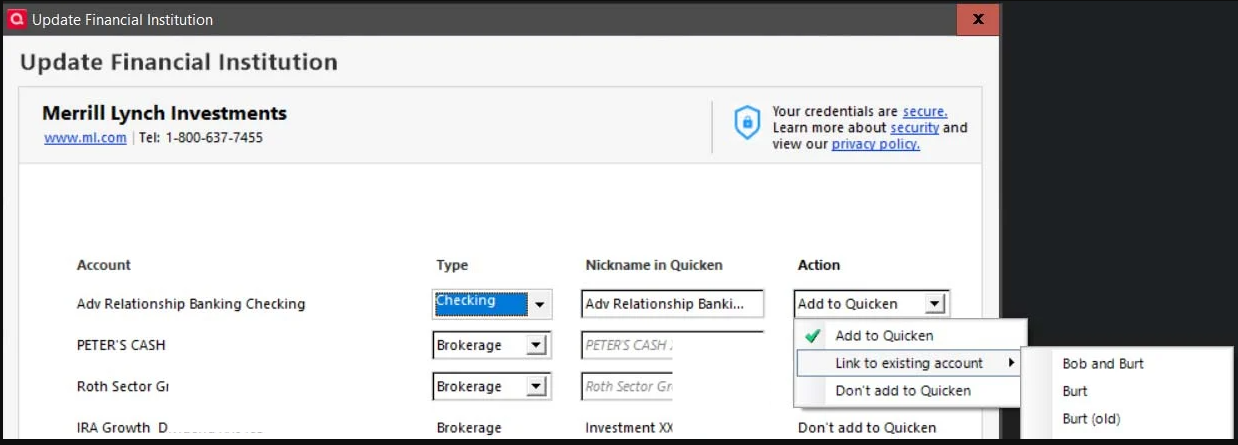Click PETER'S CASH account name

[121, 345]
